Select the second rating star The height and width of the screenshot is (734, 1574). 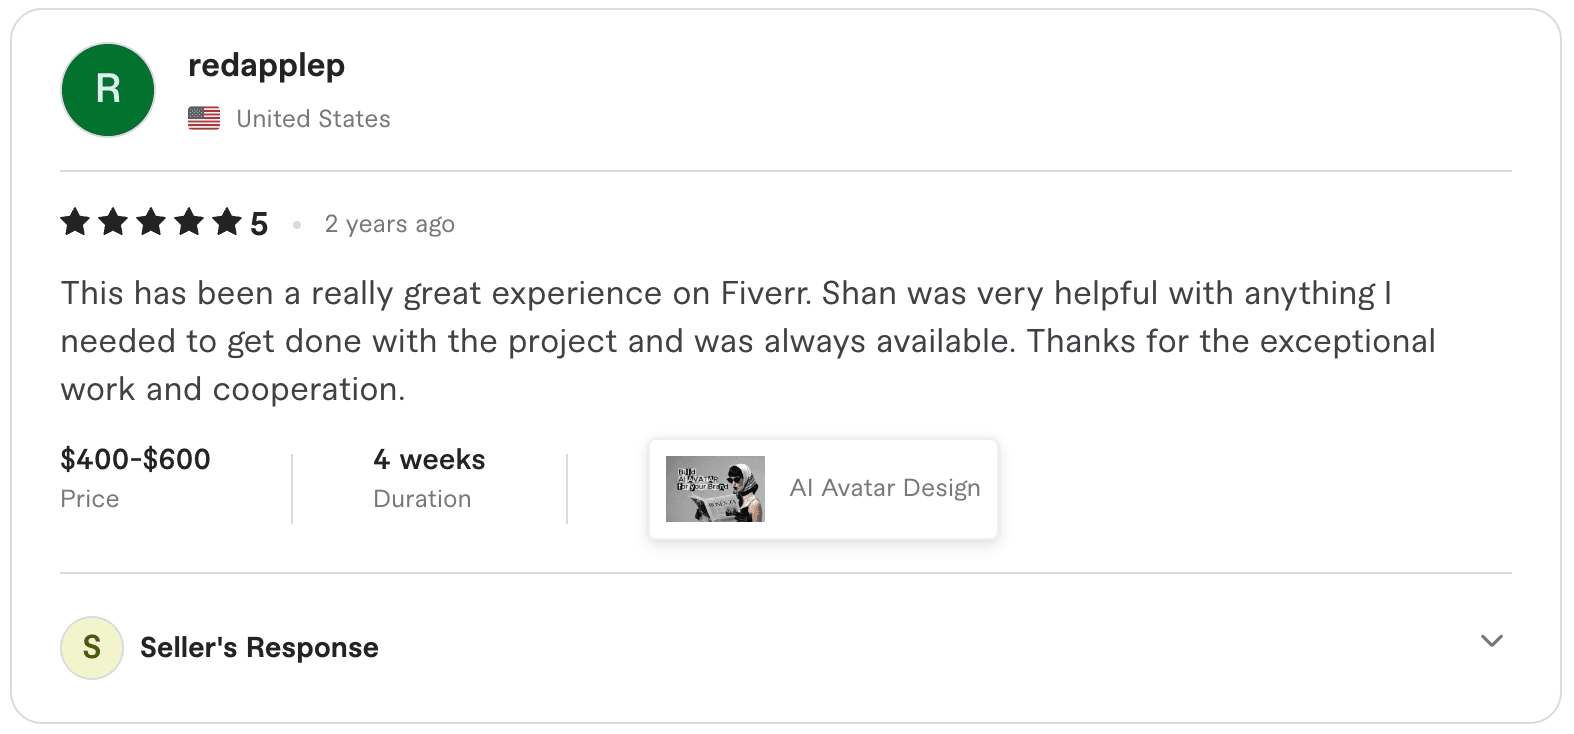coord(112,223)
